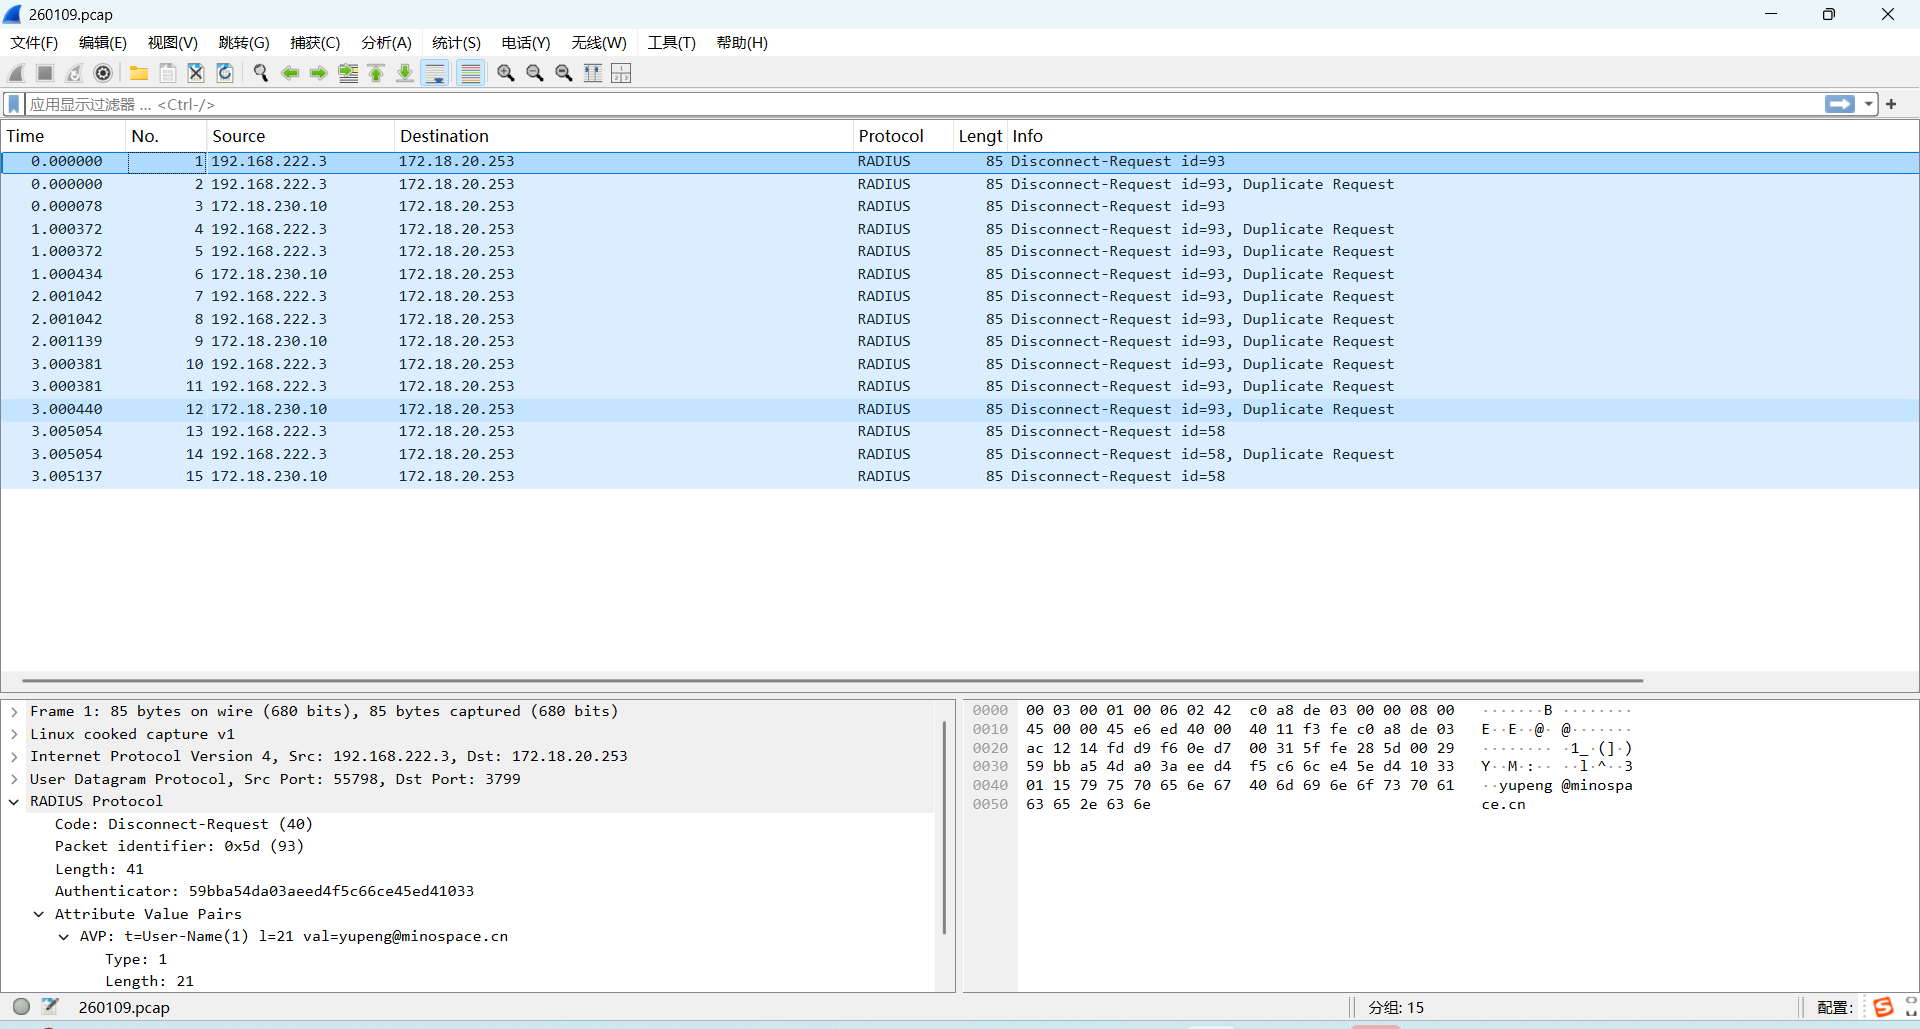Select packet 13 Disconnect-Request id=58
The image size is (1920, 1029).
[x=700, y=432]
